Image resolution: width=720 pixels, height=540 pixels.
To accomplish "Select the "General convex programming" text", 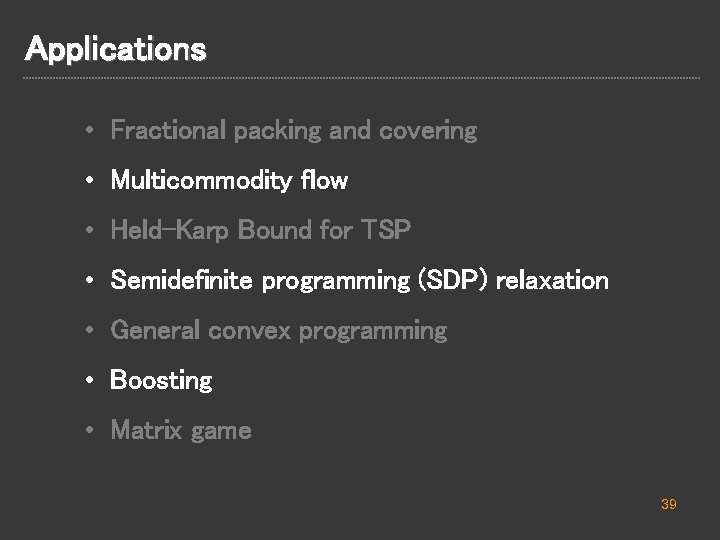I will (278, 330).
